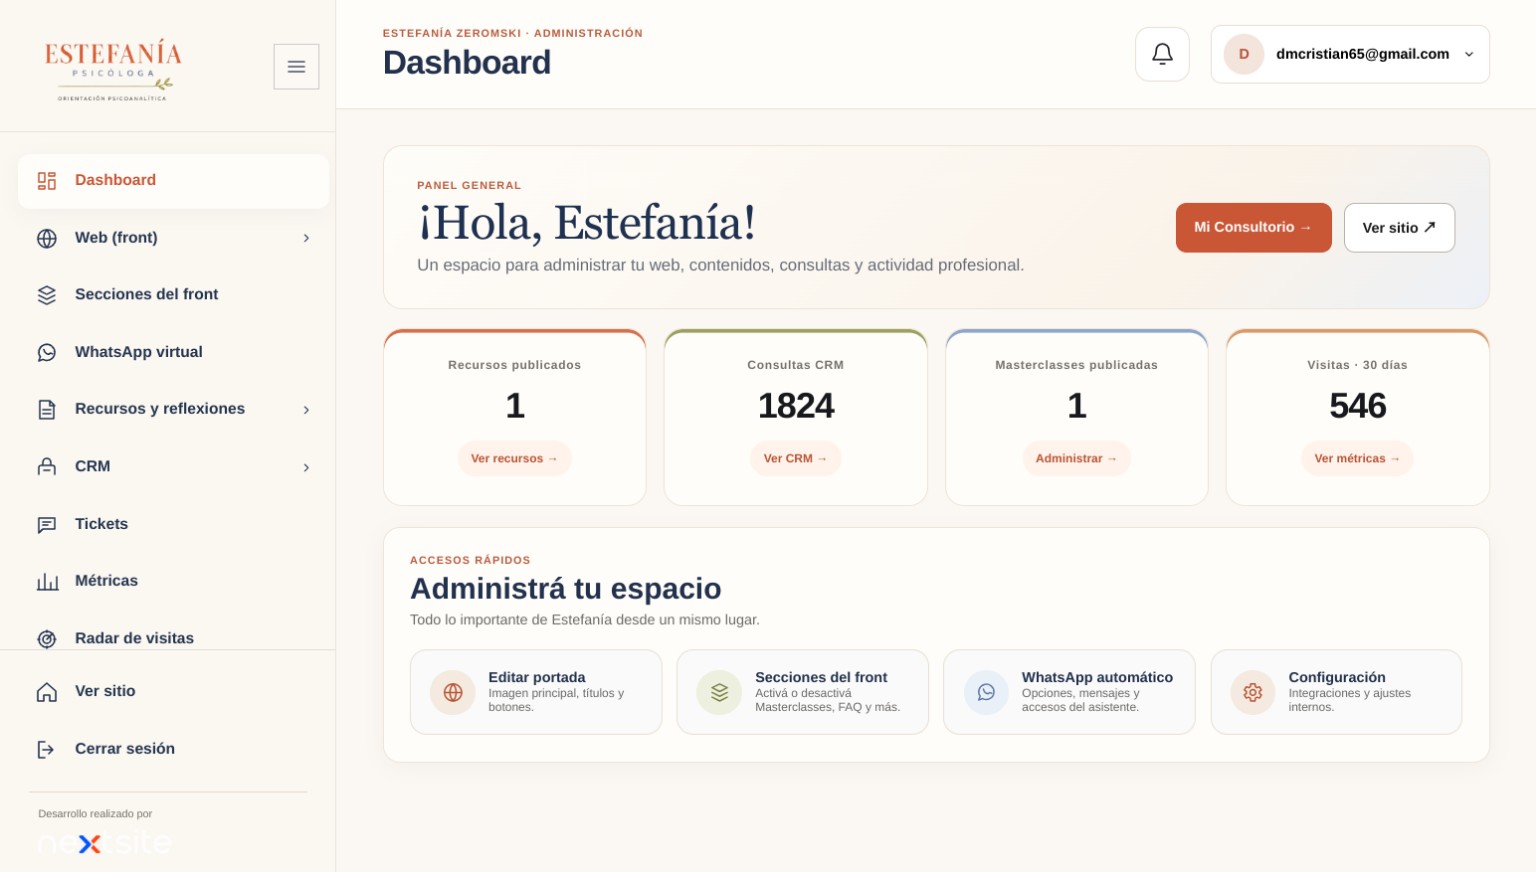Open the notifications bell icon
This screenshot has height=872, width=1536.
1162,54
